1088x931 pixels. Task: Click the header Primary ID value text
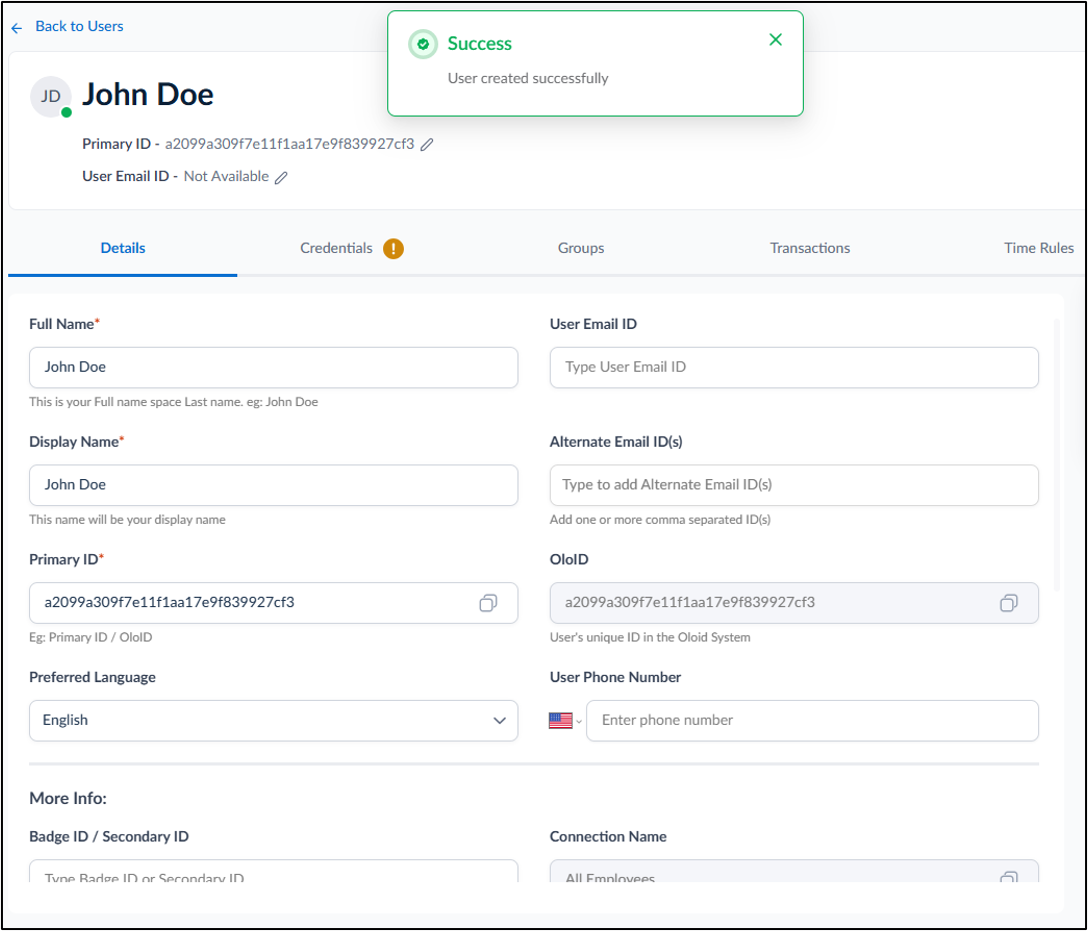point(289,144)
